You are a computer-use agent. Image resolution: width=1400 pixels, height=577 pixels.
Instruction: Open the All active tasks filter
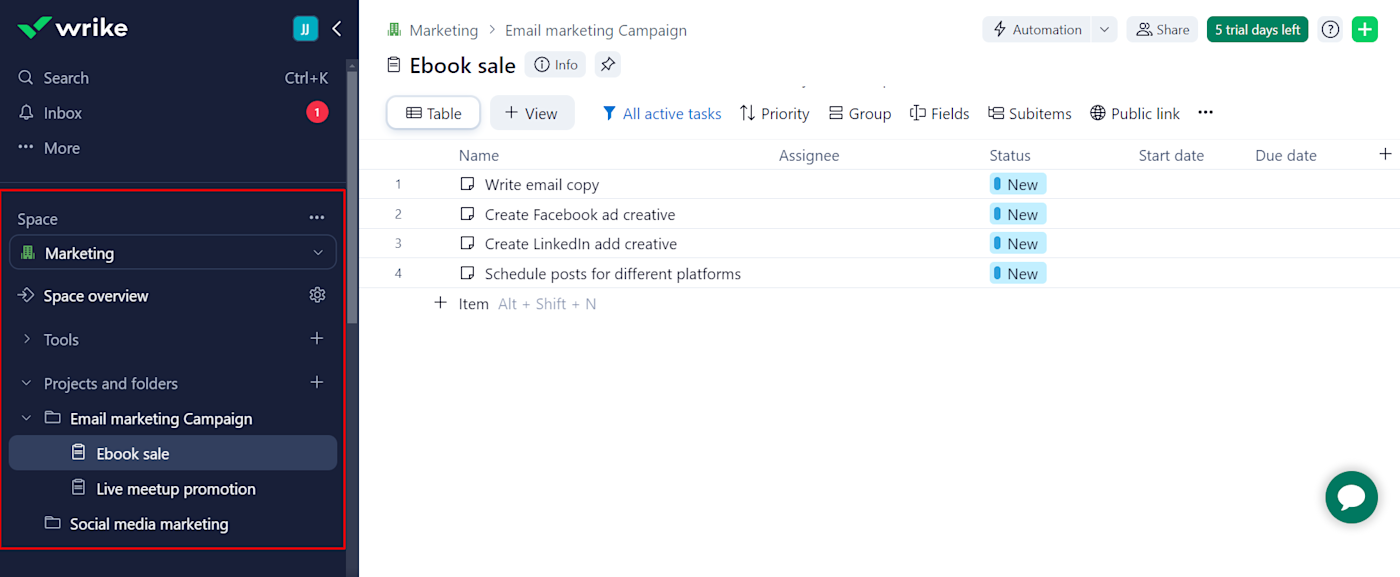click(x=661, y=113)
